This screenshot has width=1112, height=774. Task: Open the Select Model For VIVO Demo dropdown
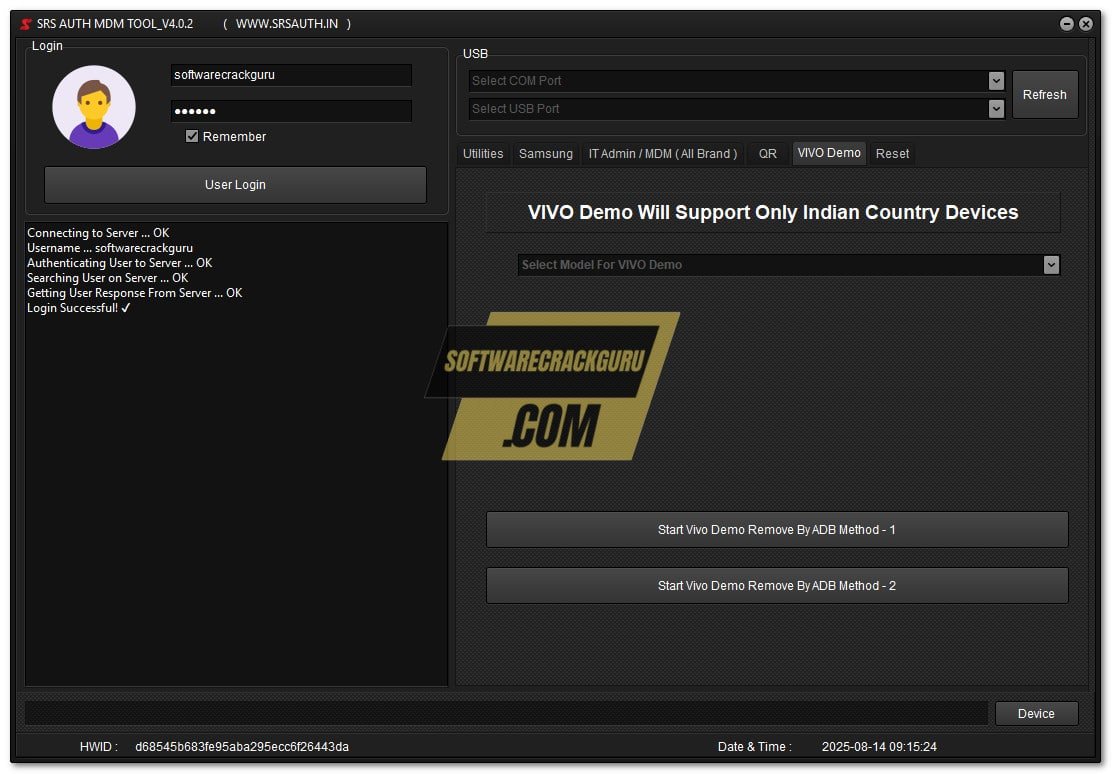tap(1050, 265)
